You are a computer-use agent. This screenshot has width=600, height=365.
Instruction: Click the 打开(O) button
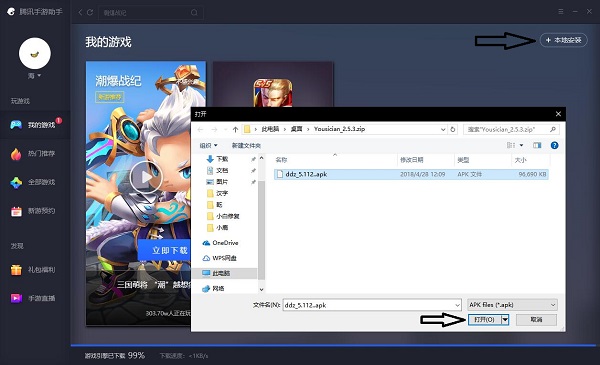click(x=484, y=319)
